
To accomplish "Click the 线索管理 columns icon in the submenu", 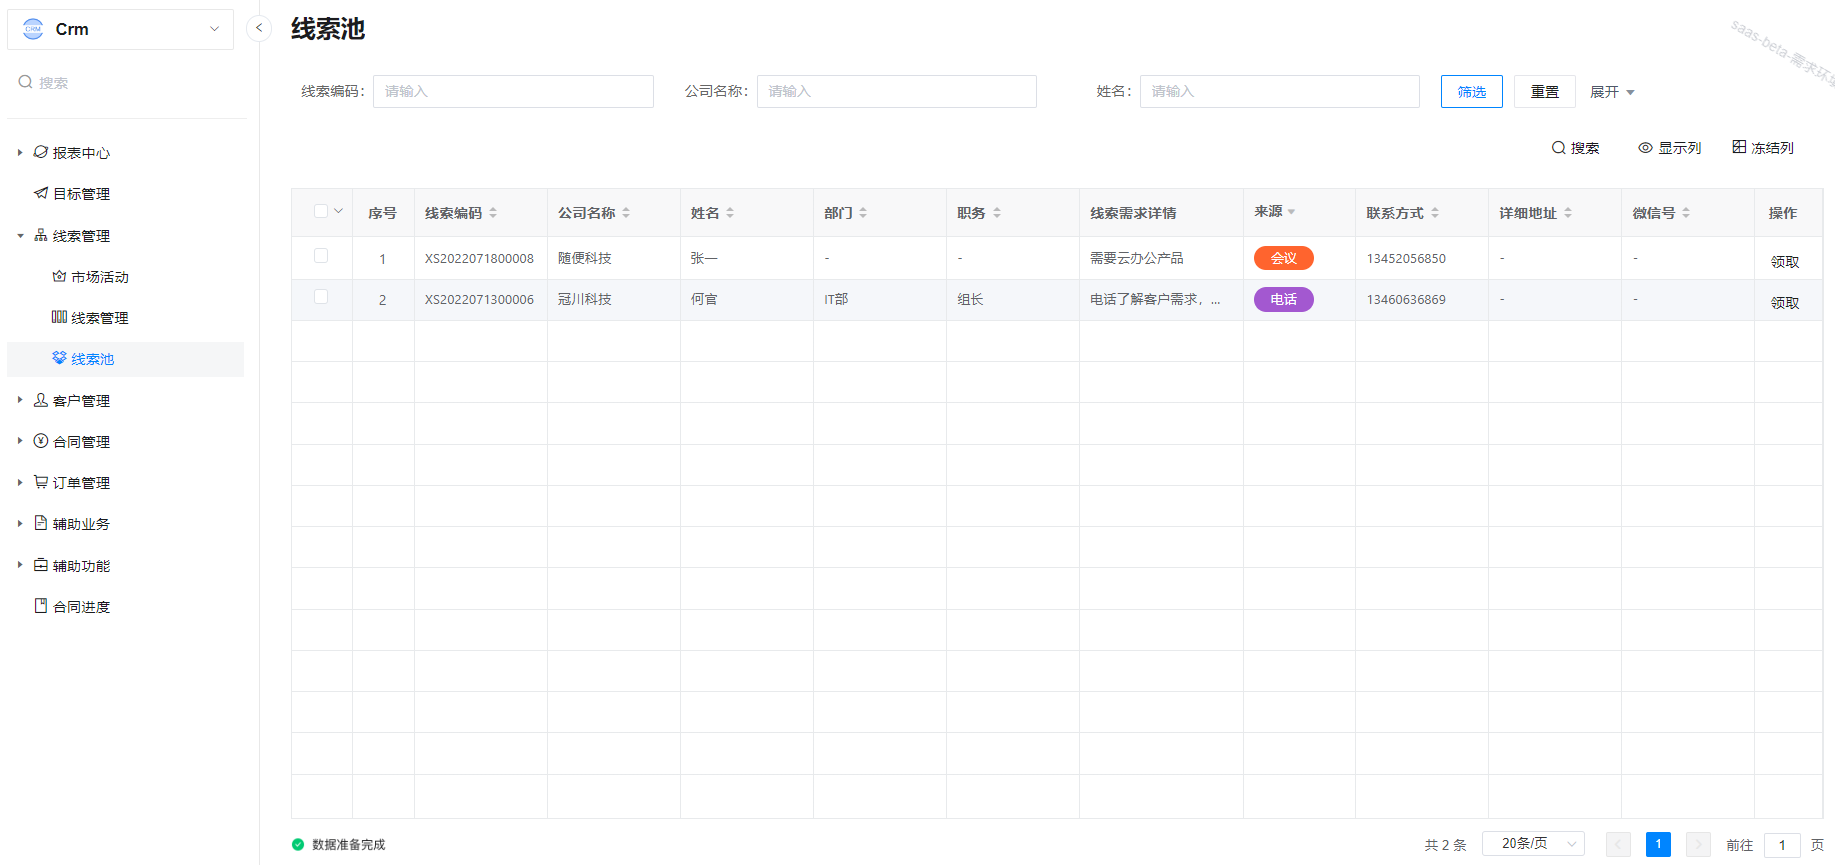I will pyautogui.click(x=59, y=317).
